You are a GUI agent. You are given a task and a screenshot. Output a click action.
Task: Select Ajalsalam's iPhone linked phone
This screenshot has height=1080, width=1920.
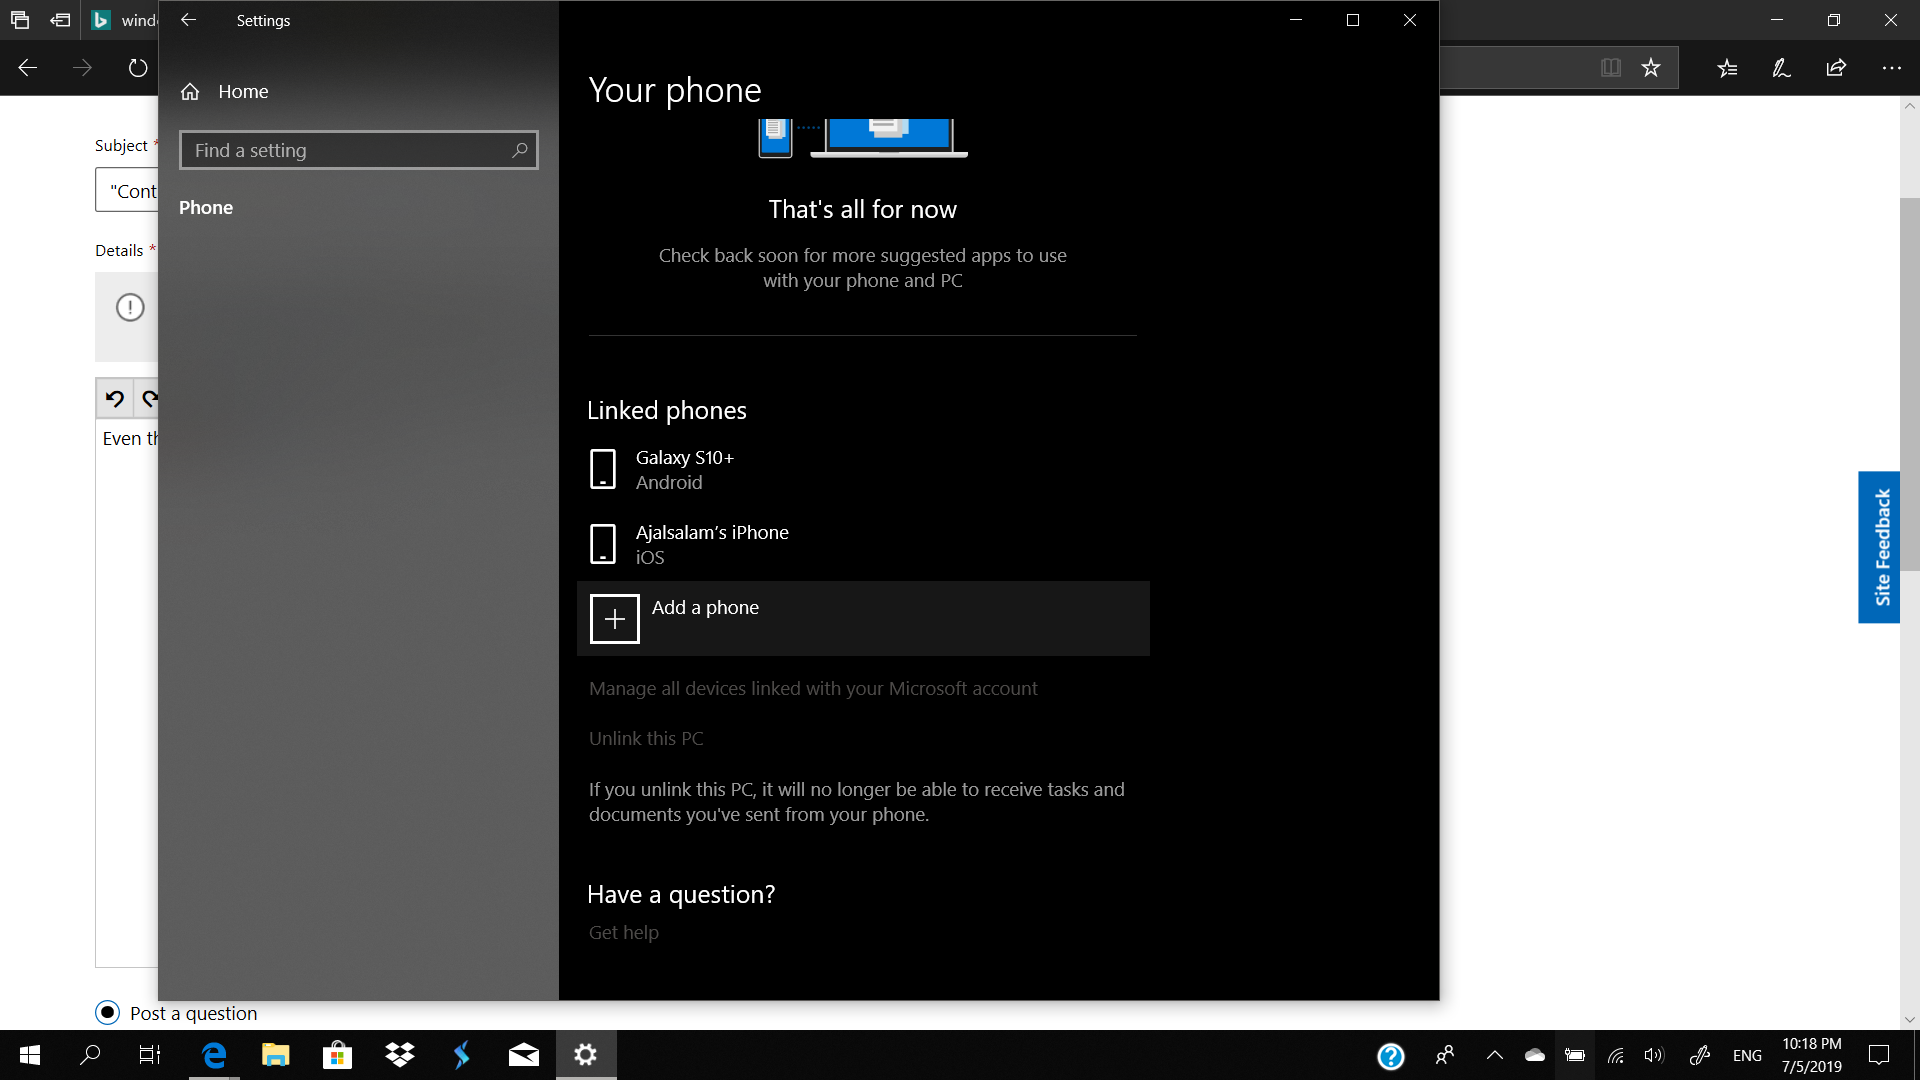pos(863,544)
